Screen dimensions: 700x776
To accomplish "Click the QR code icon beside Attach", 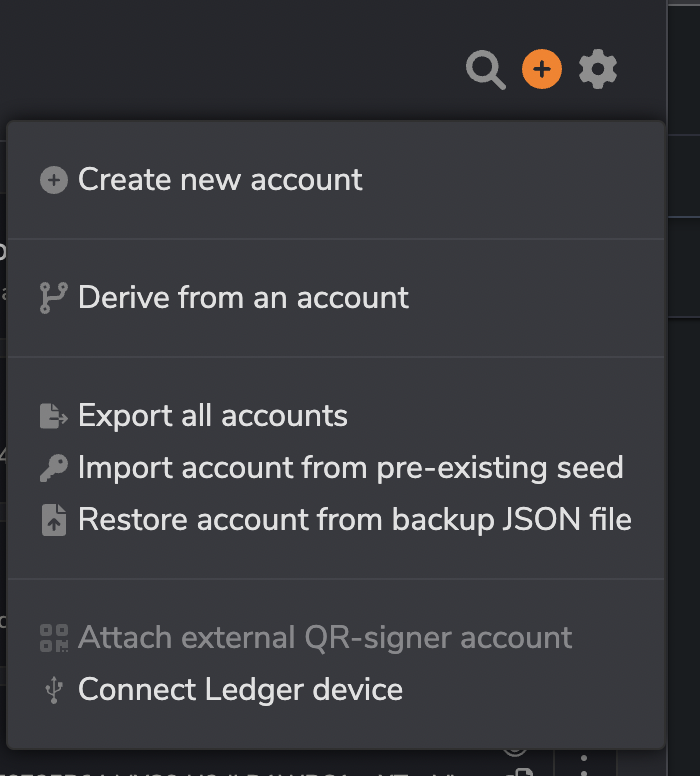I will [x=54, y=638].
